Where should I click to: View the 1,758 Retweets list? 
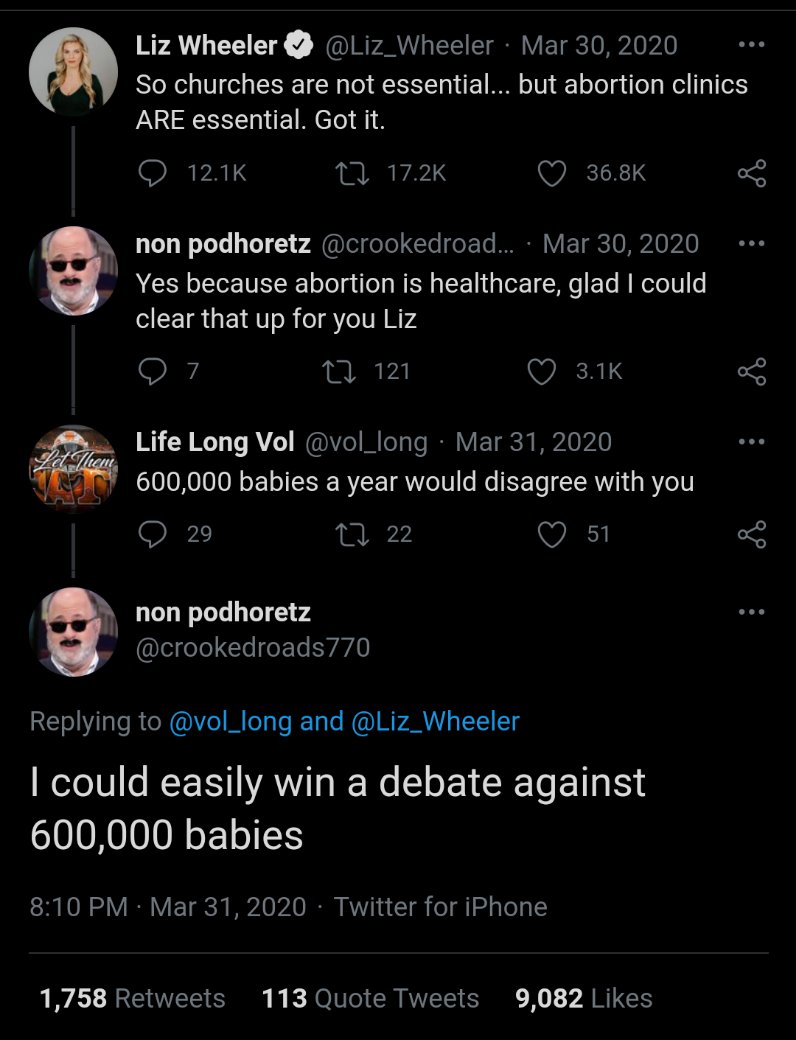tap(132, 998)
